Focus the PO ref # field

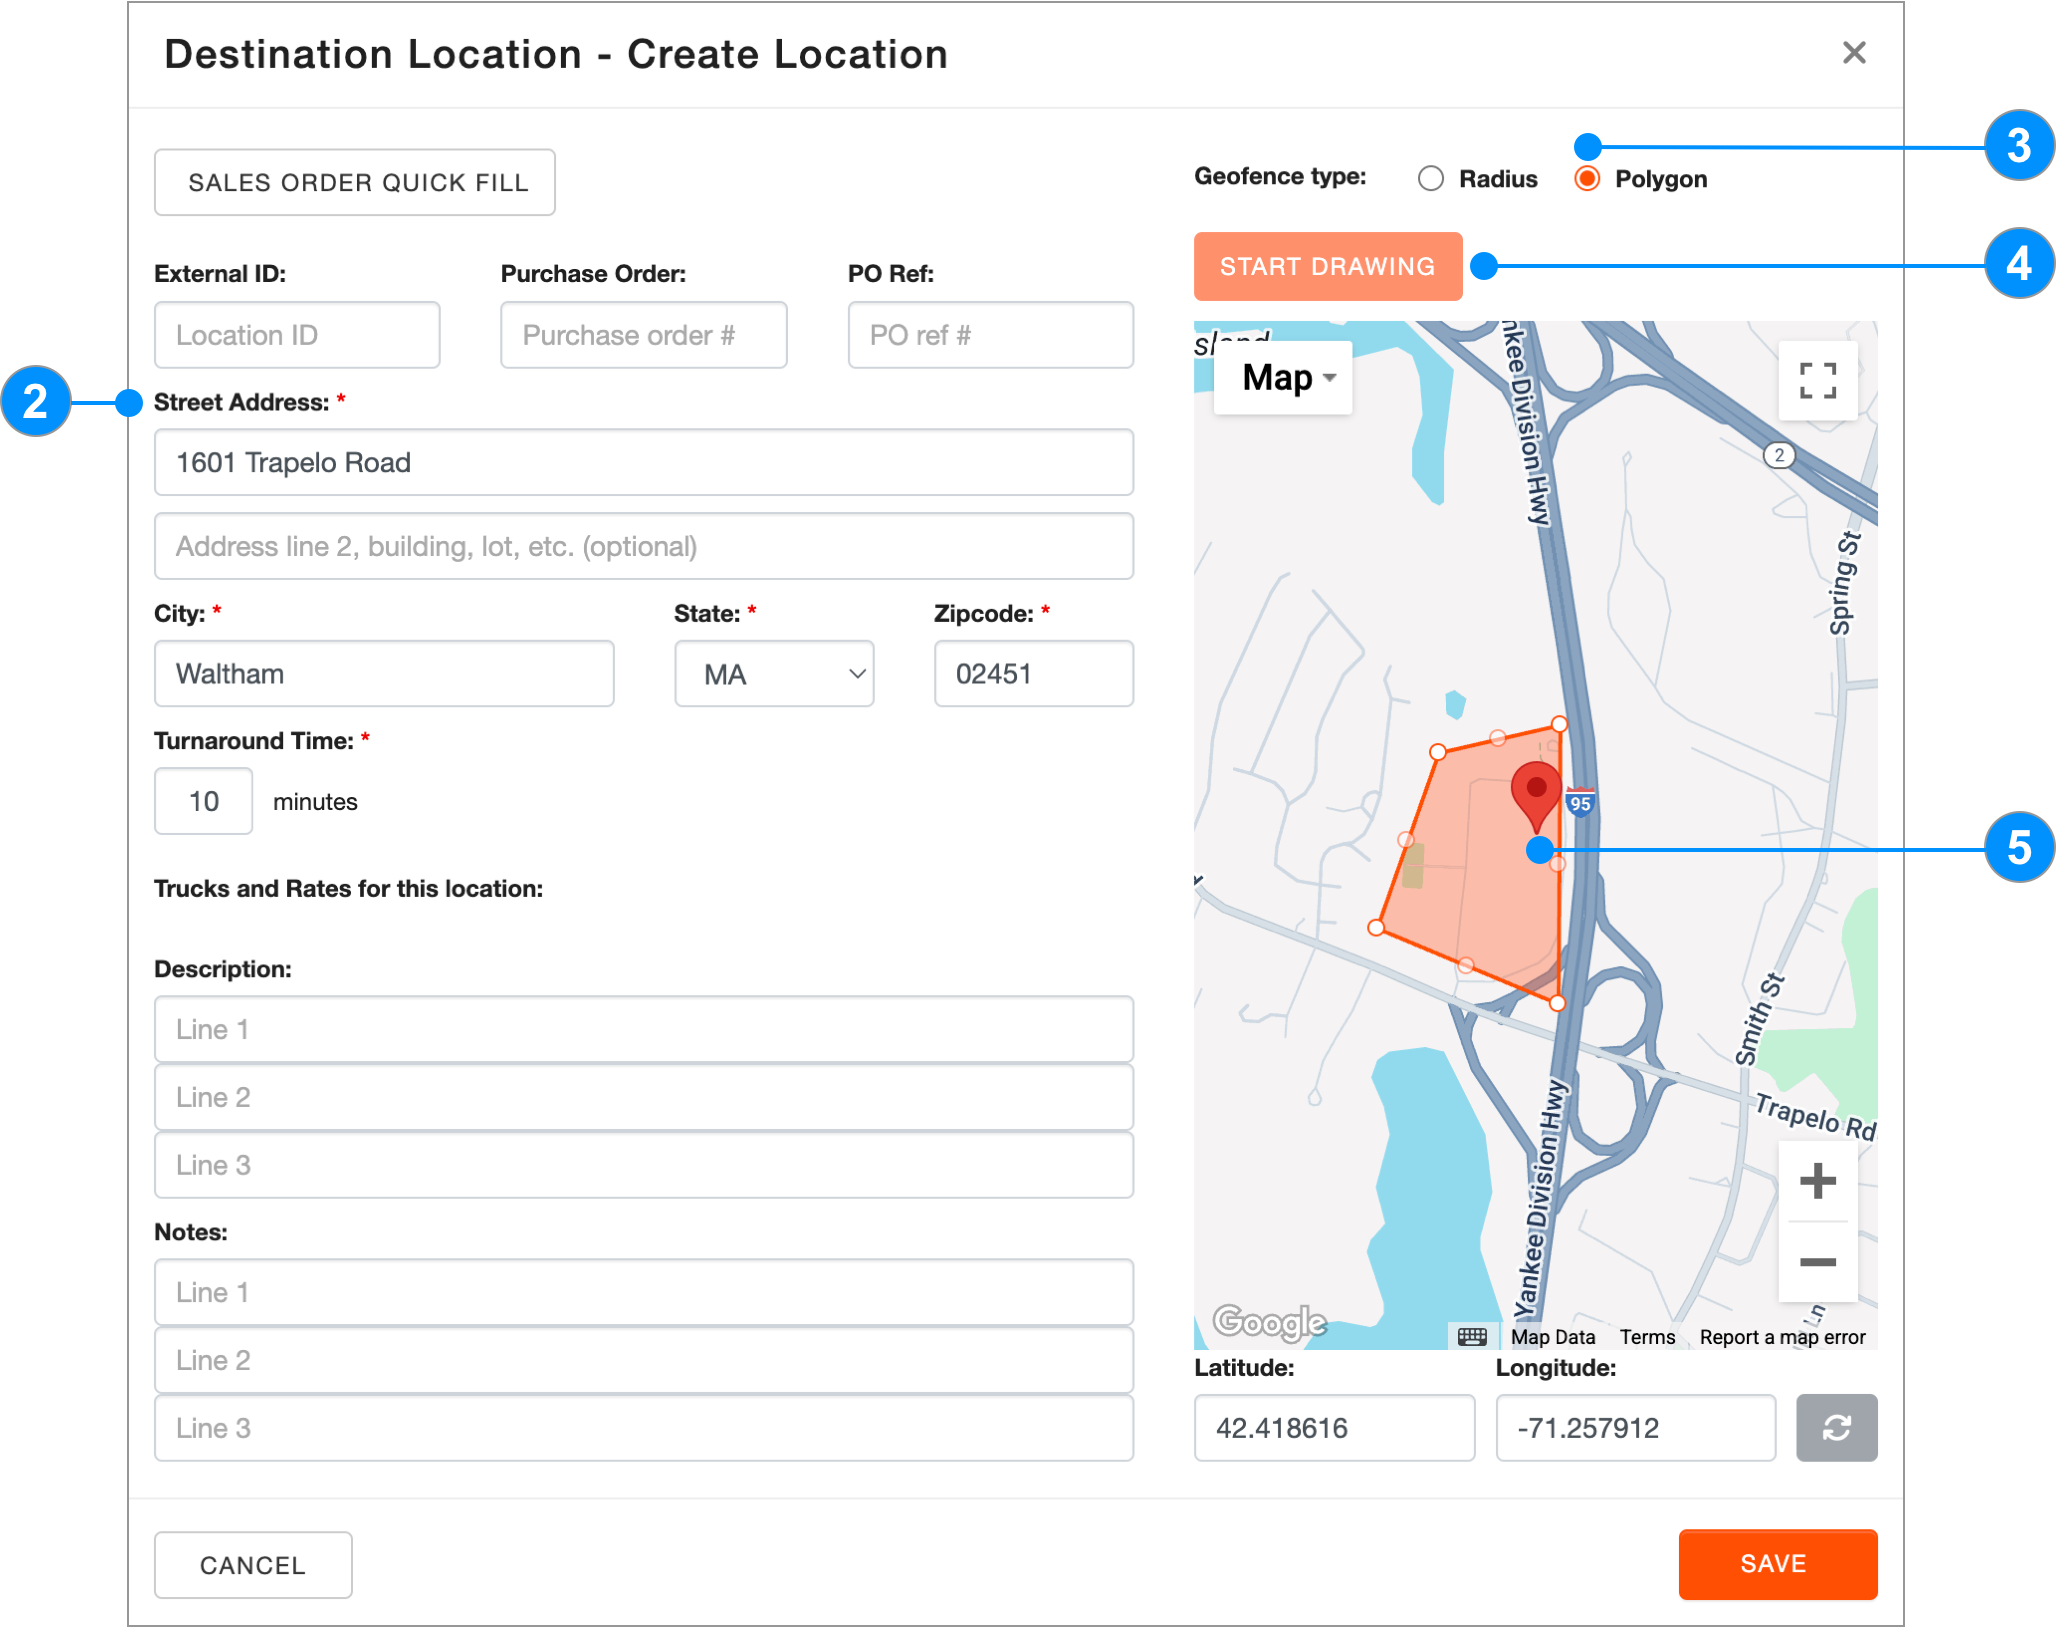(991, 335)
